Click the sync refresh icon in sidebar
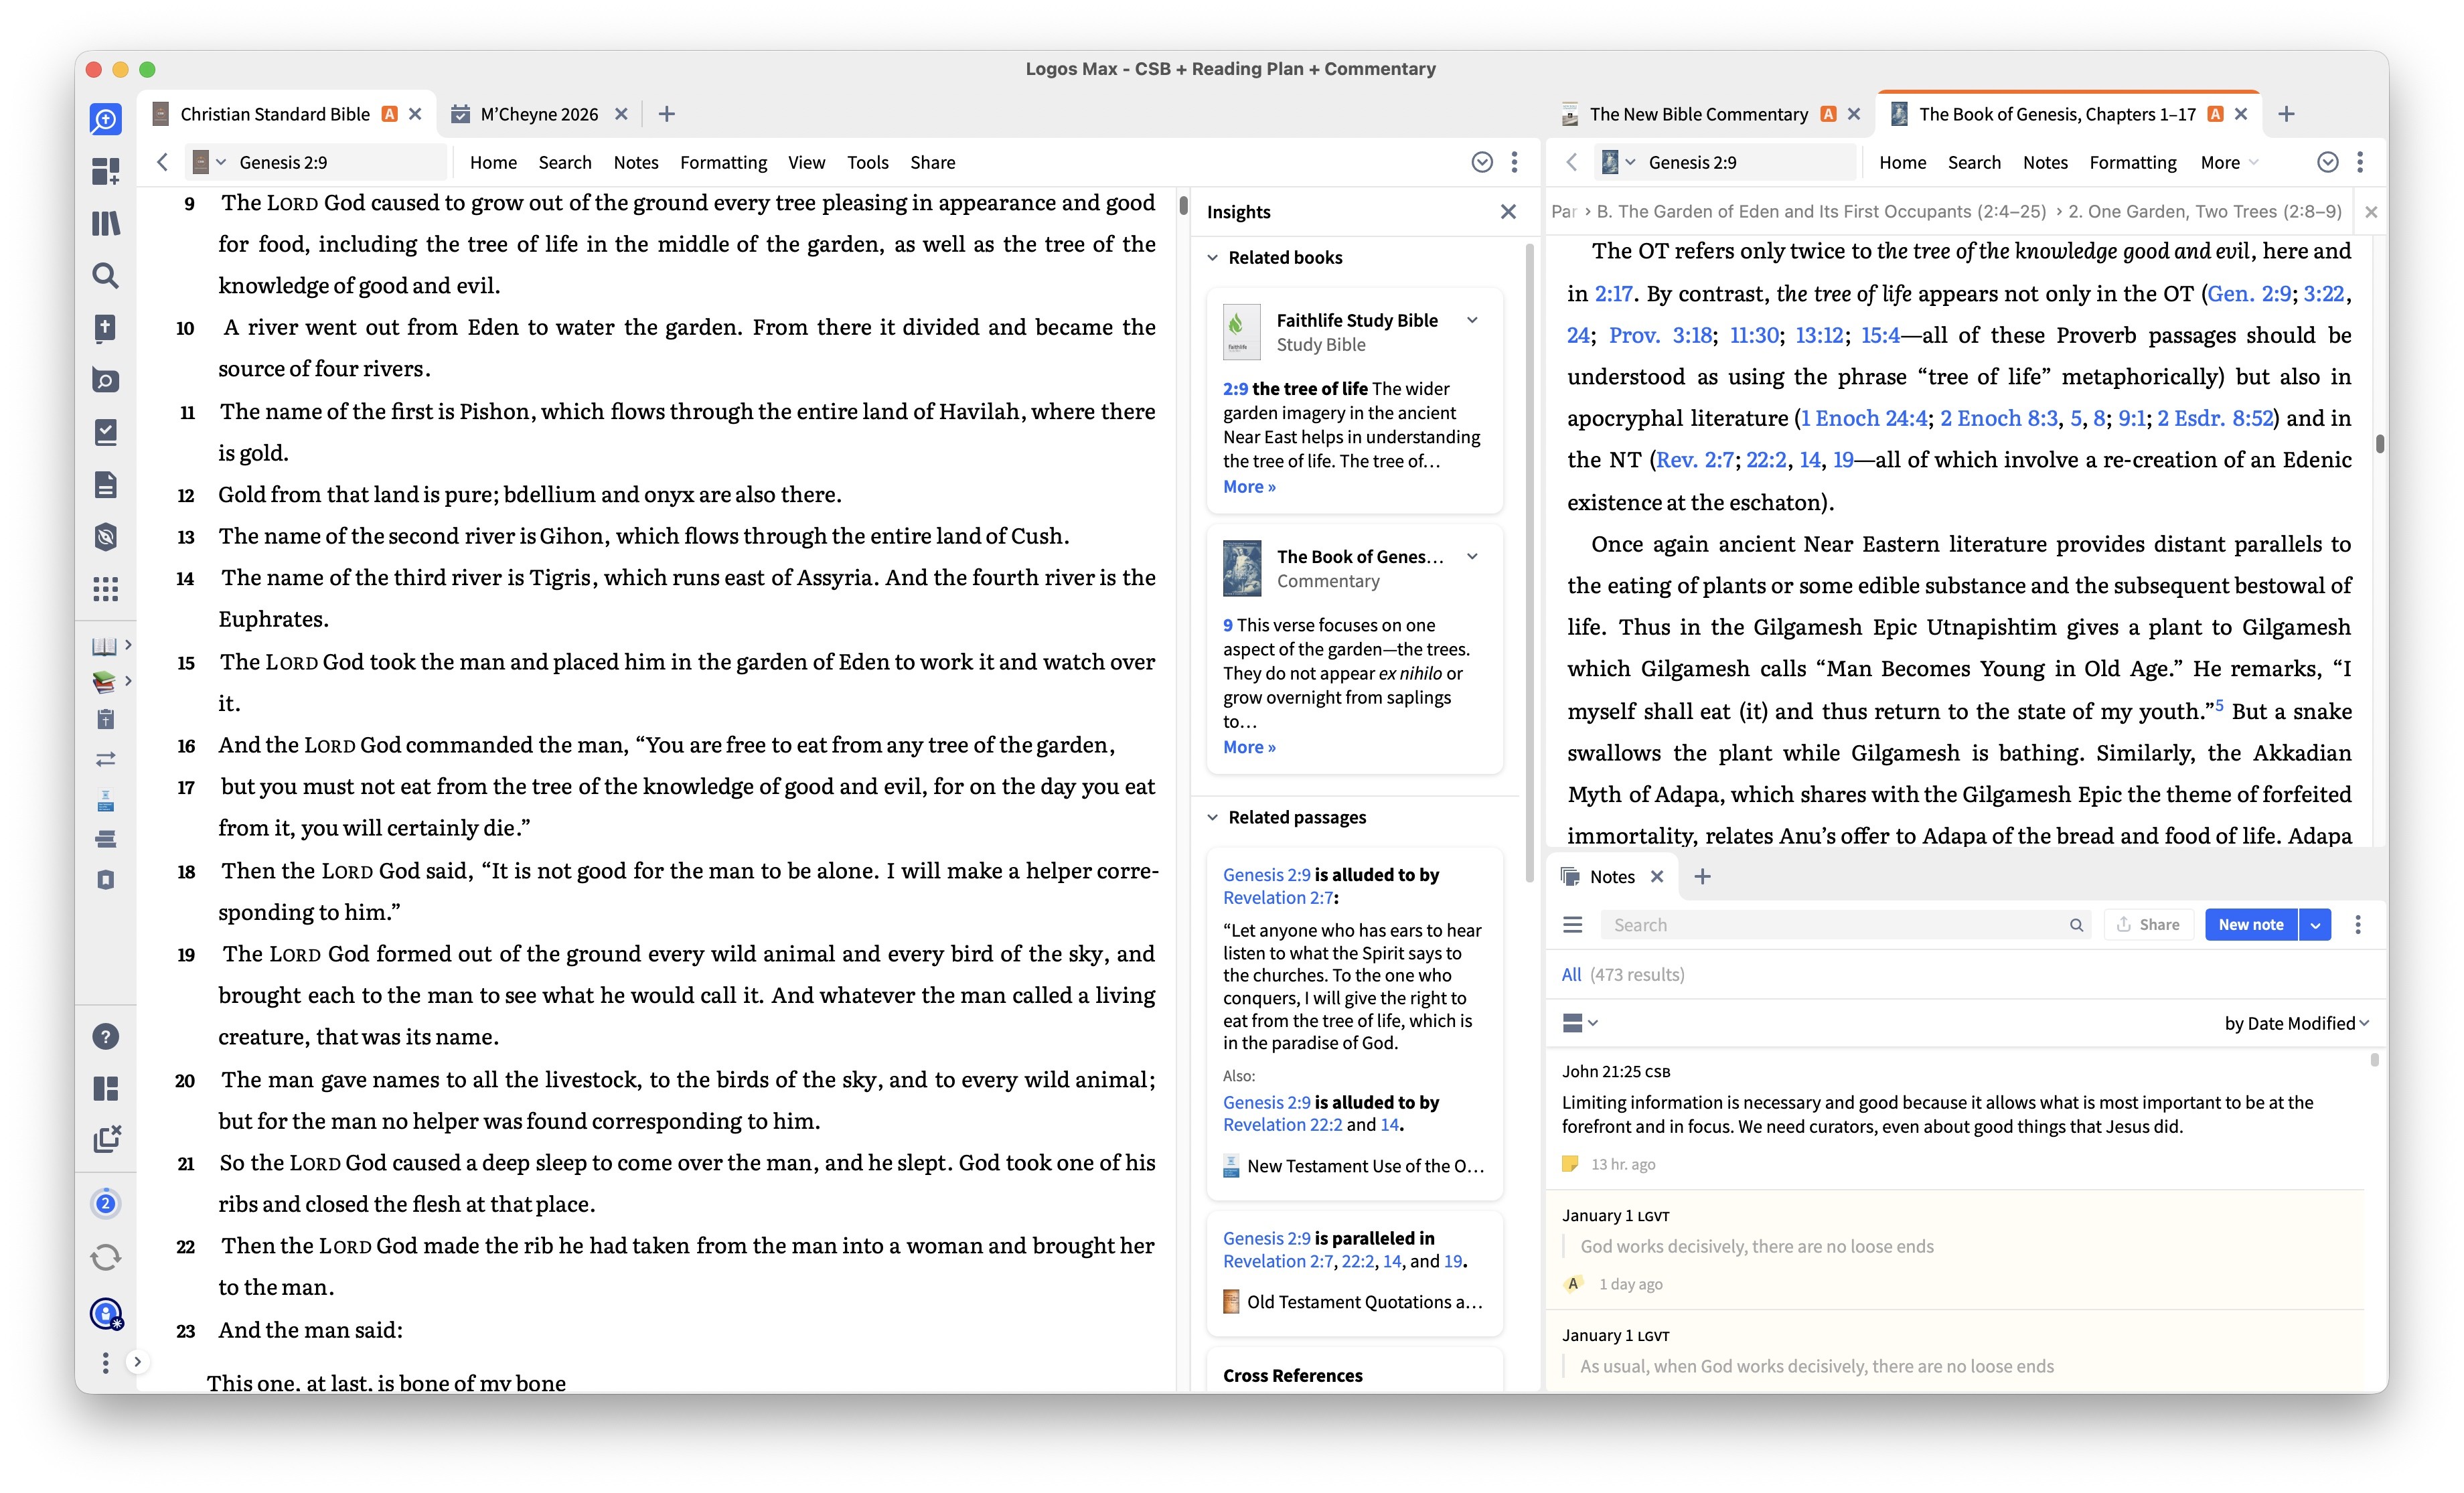The image size is (2464, 1493). pyautogui.click(x=105, y=1257)
